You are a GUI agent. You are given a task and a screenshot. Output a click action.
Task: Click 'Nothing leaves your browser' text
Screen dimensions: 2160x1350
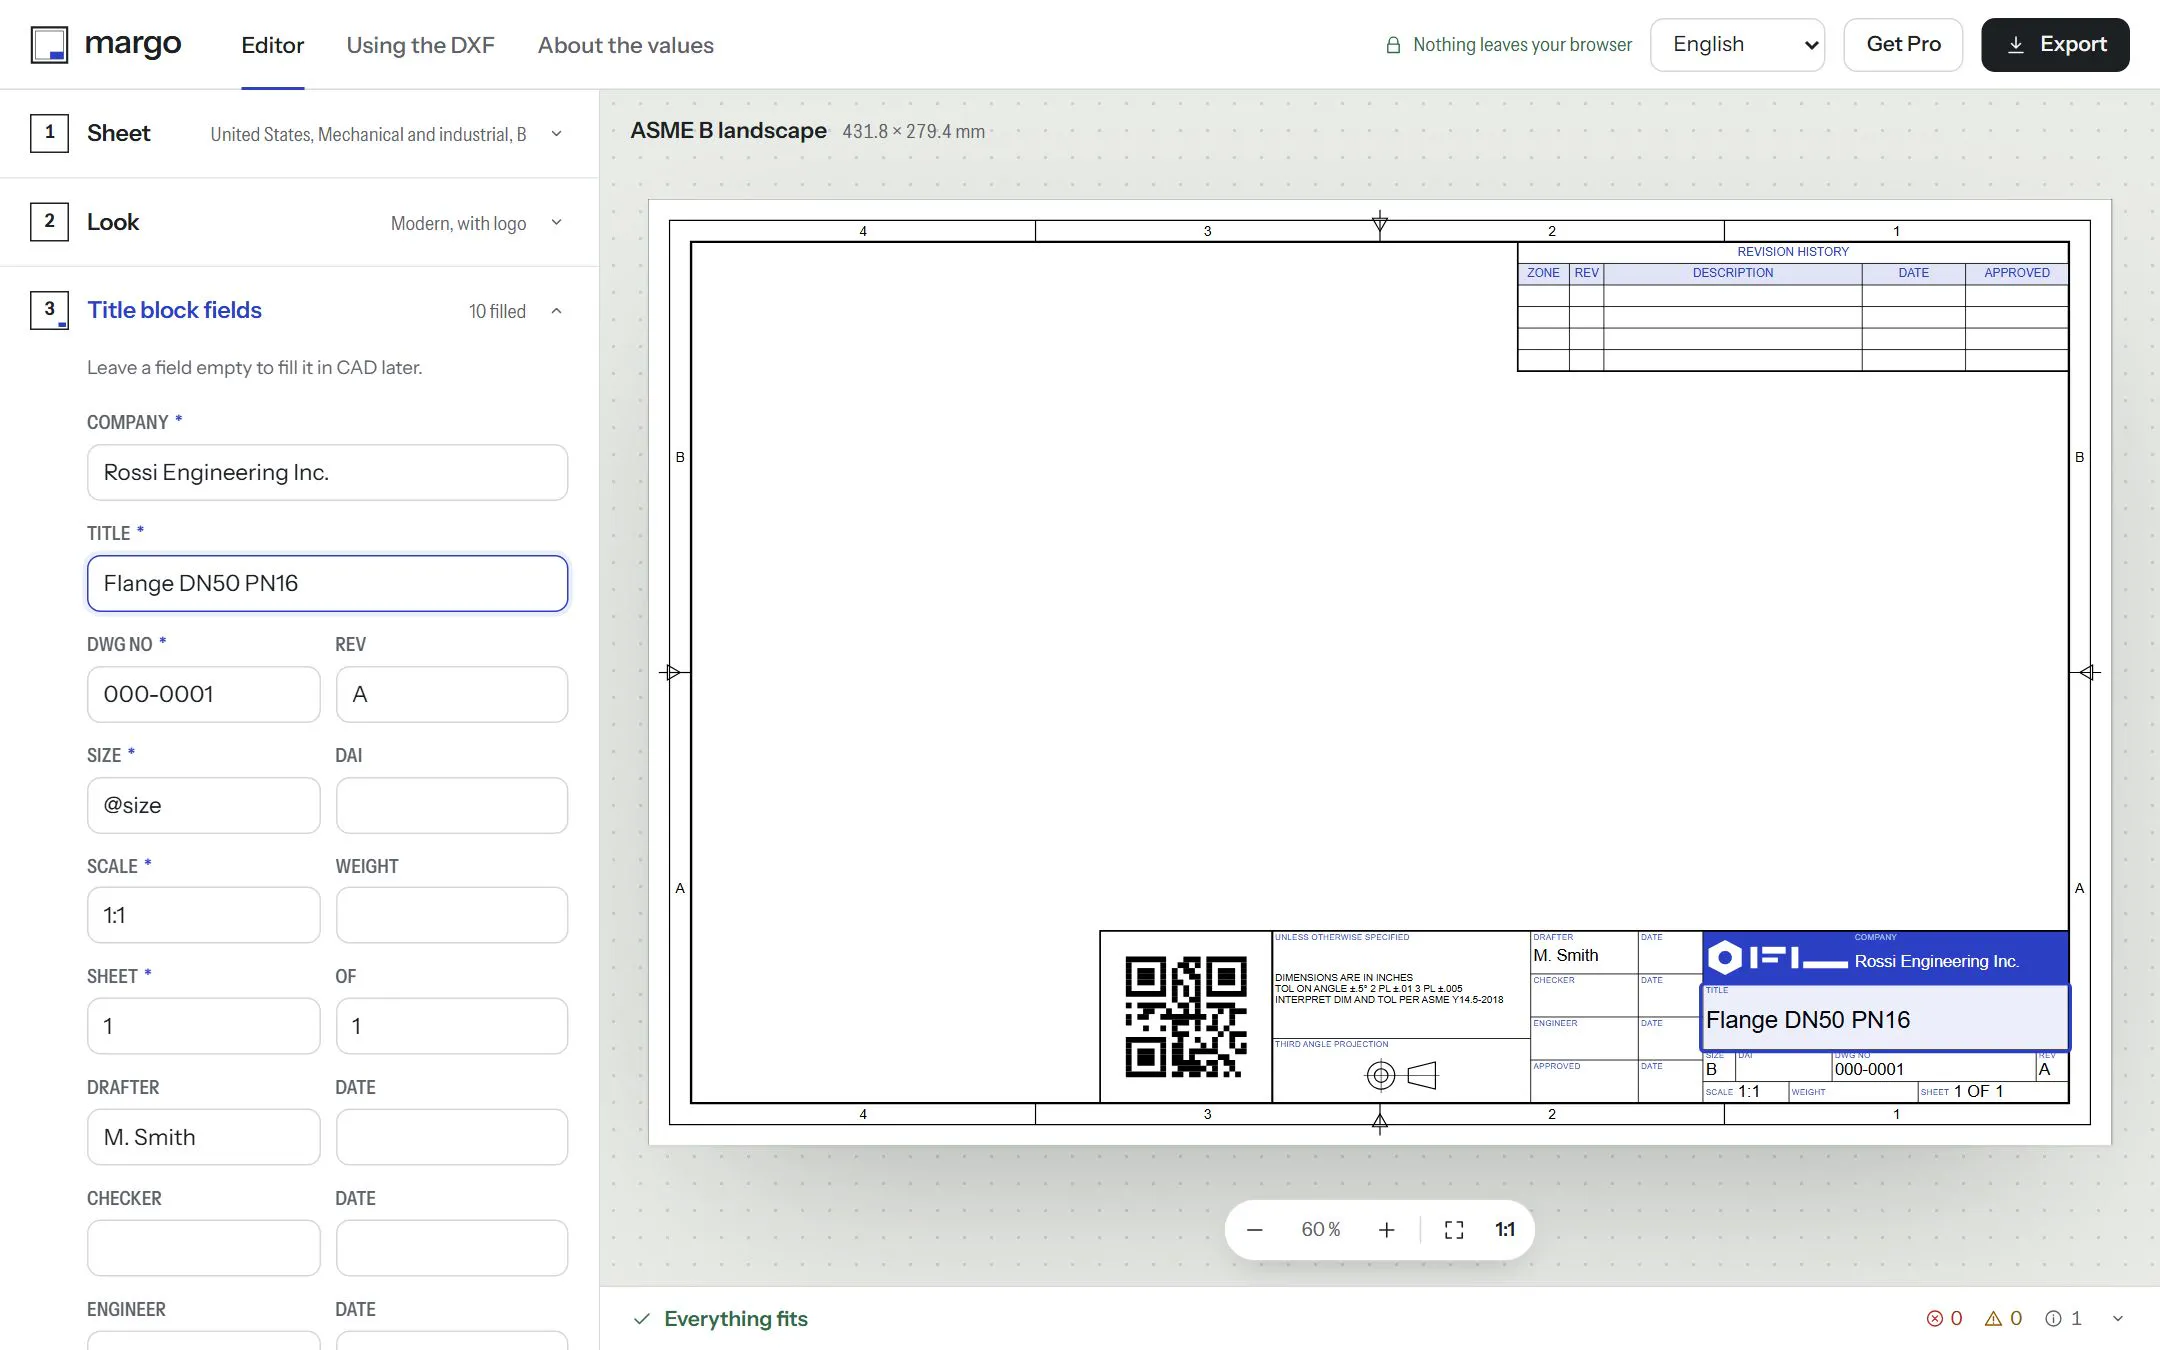(x=1522, y=45)
